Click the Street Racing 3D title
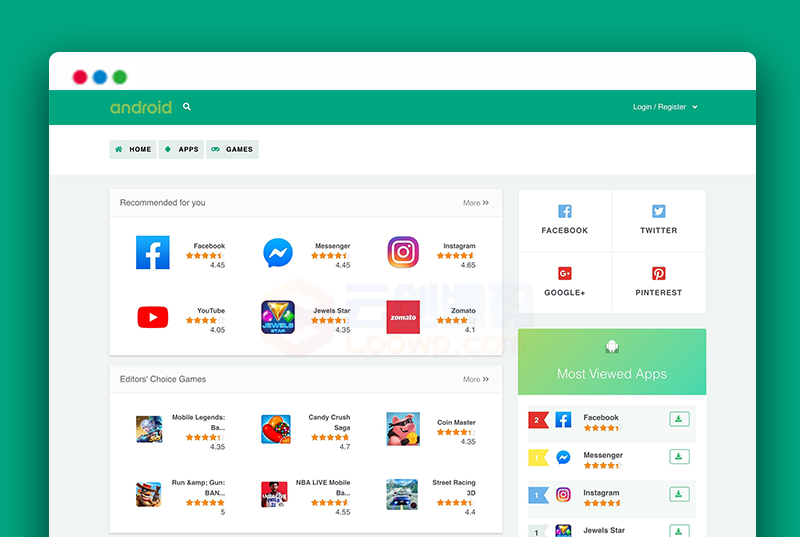Screen dimensions: 800x537 click(x=454, y=488)
